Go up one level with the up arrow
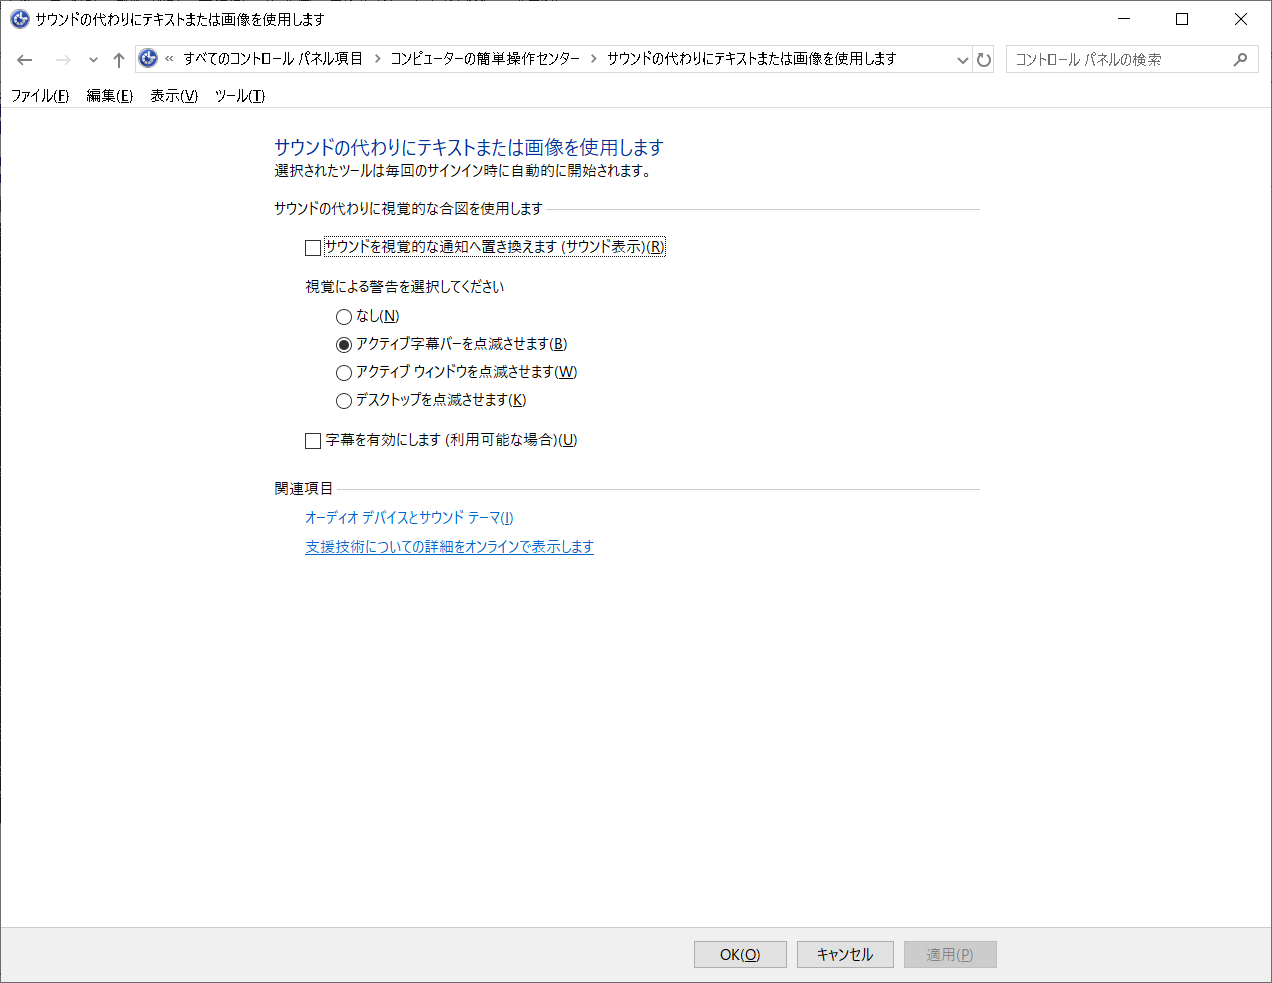Image resolution: width=1272 pixels, height=983 pixels. point(118,59)
